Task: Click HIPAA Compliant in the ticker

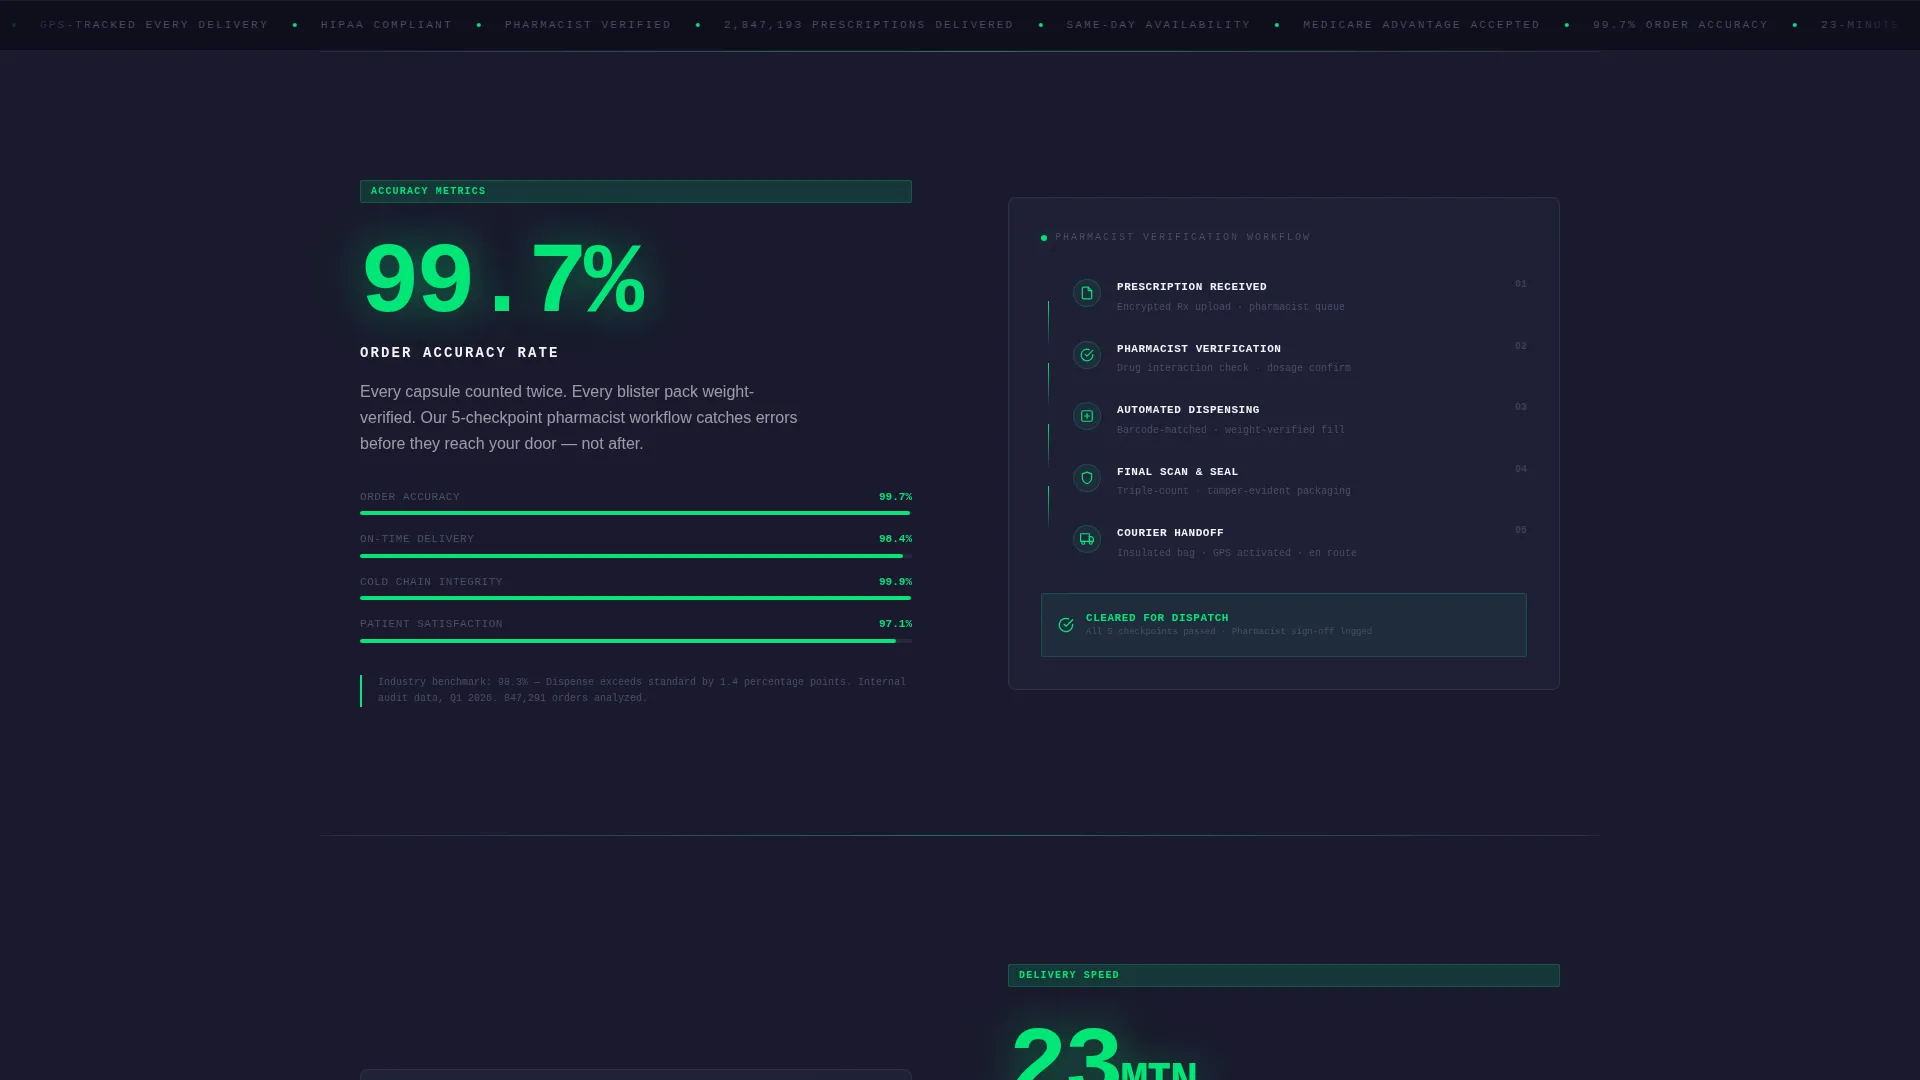Action: [x=386, y=25]
